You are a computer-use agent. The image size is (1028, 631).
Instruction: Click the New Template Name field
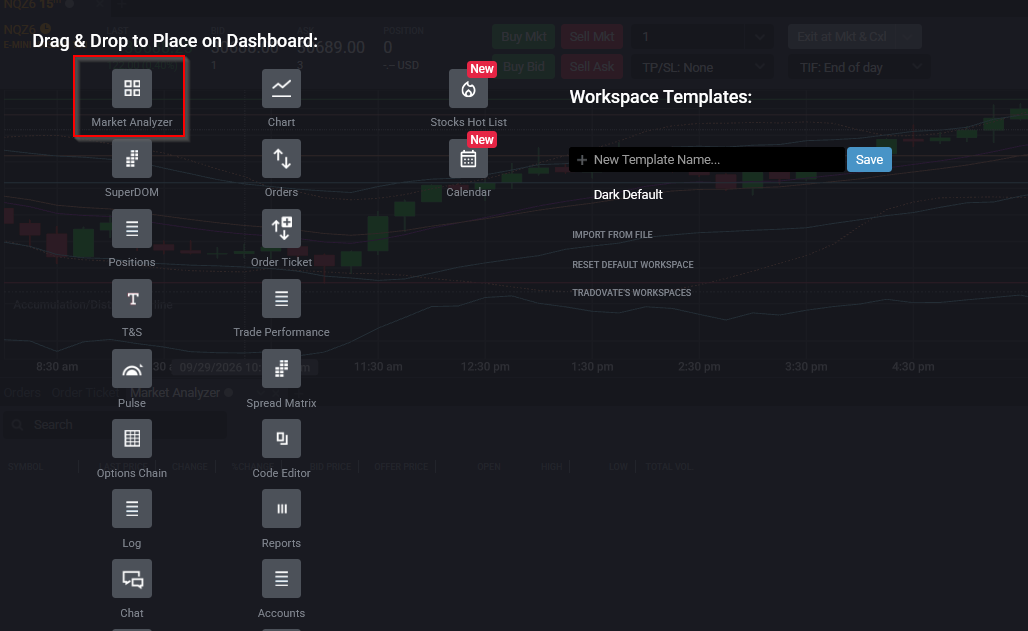[x=707, y=159]
